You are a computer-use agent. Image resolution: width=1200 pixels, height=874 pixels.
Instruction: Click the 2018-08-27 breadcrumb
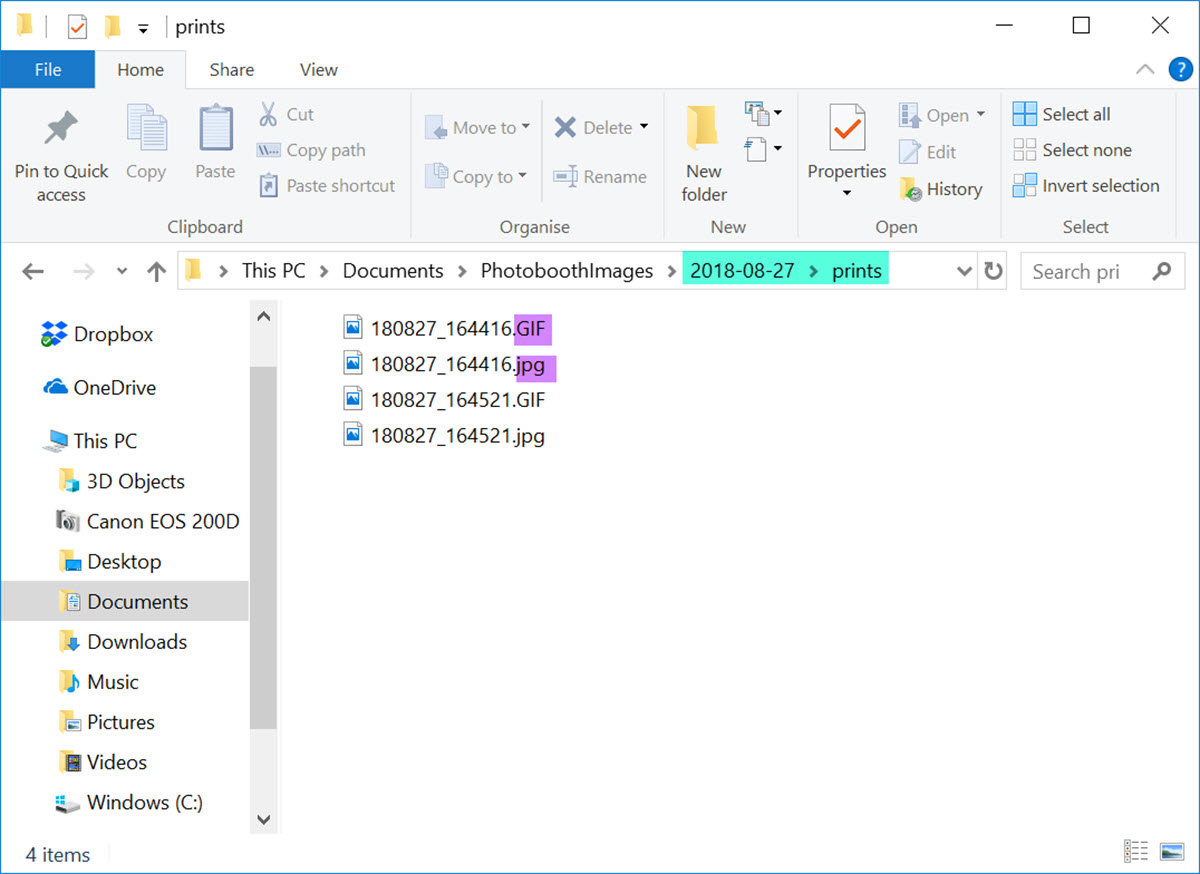pyautogui.click(x=742, y=271)
